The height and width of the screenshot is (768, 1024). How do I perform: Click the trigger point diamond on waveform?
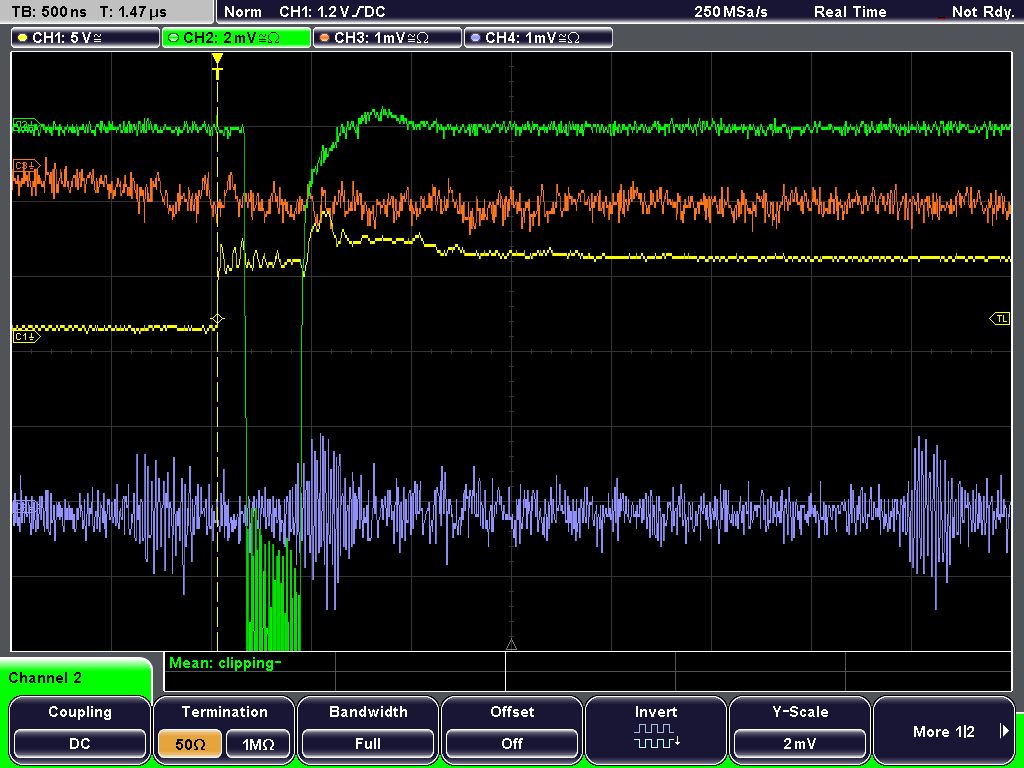click(217, 319)
